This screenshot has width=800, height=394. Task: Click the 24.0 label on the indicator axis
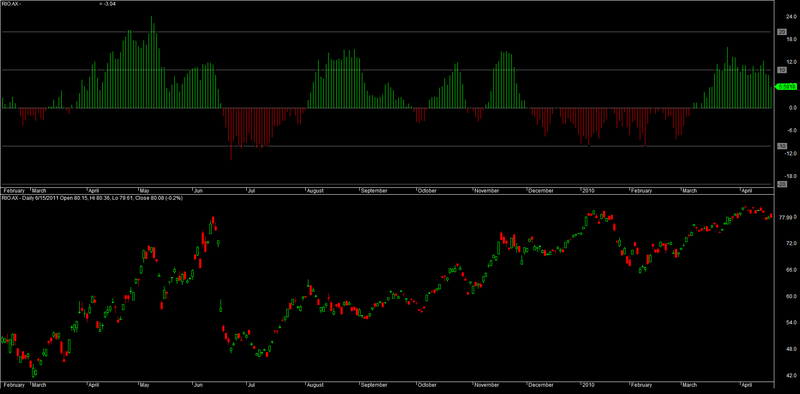click(792, 16)
